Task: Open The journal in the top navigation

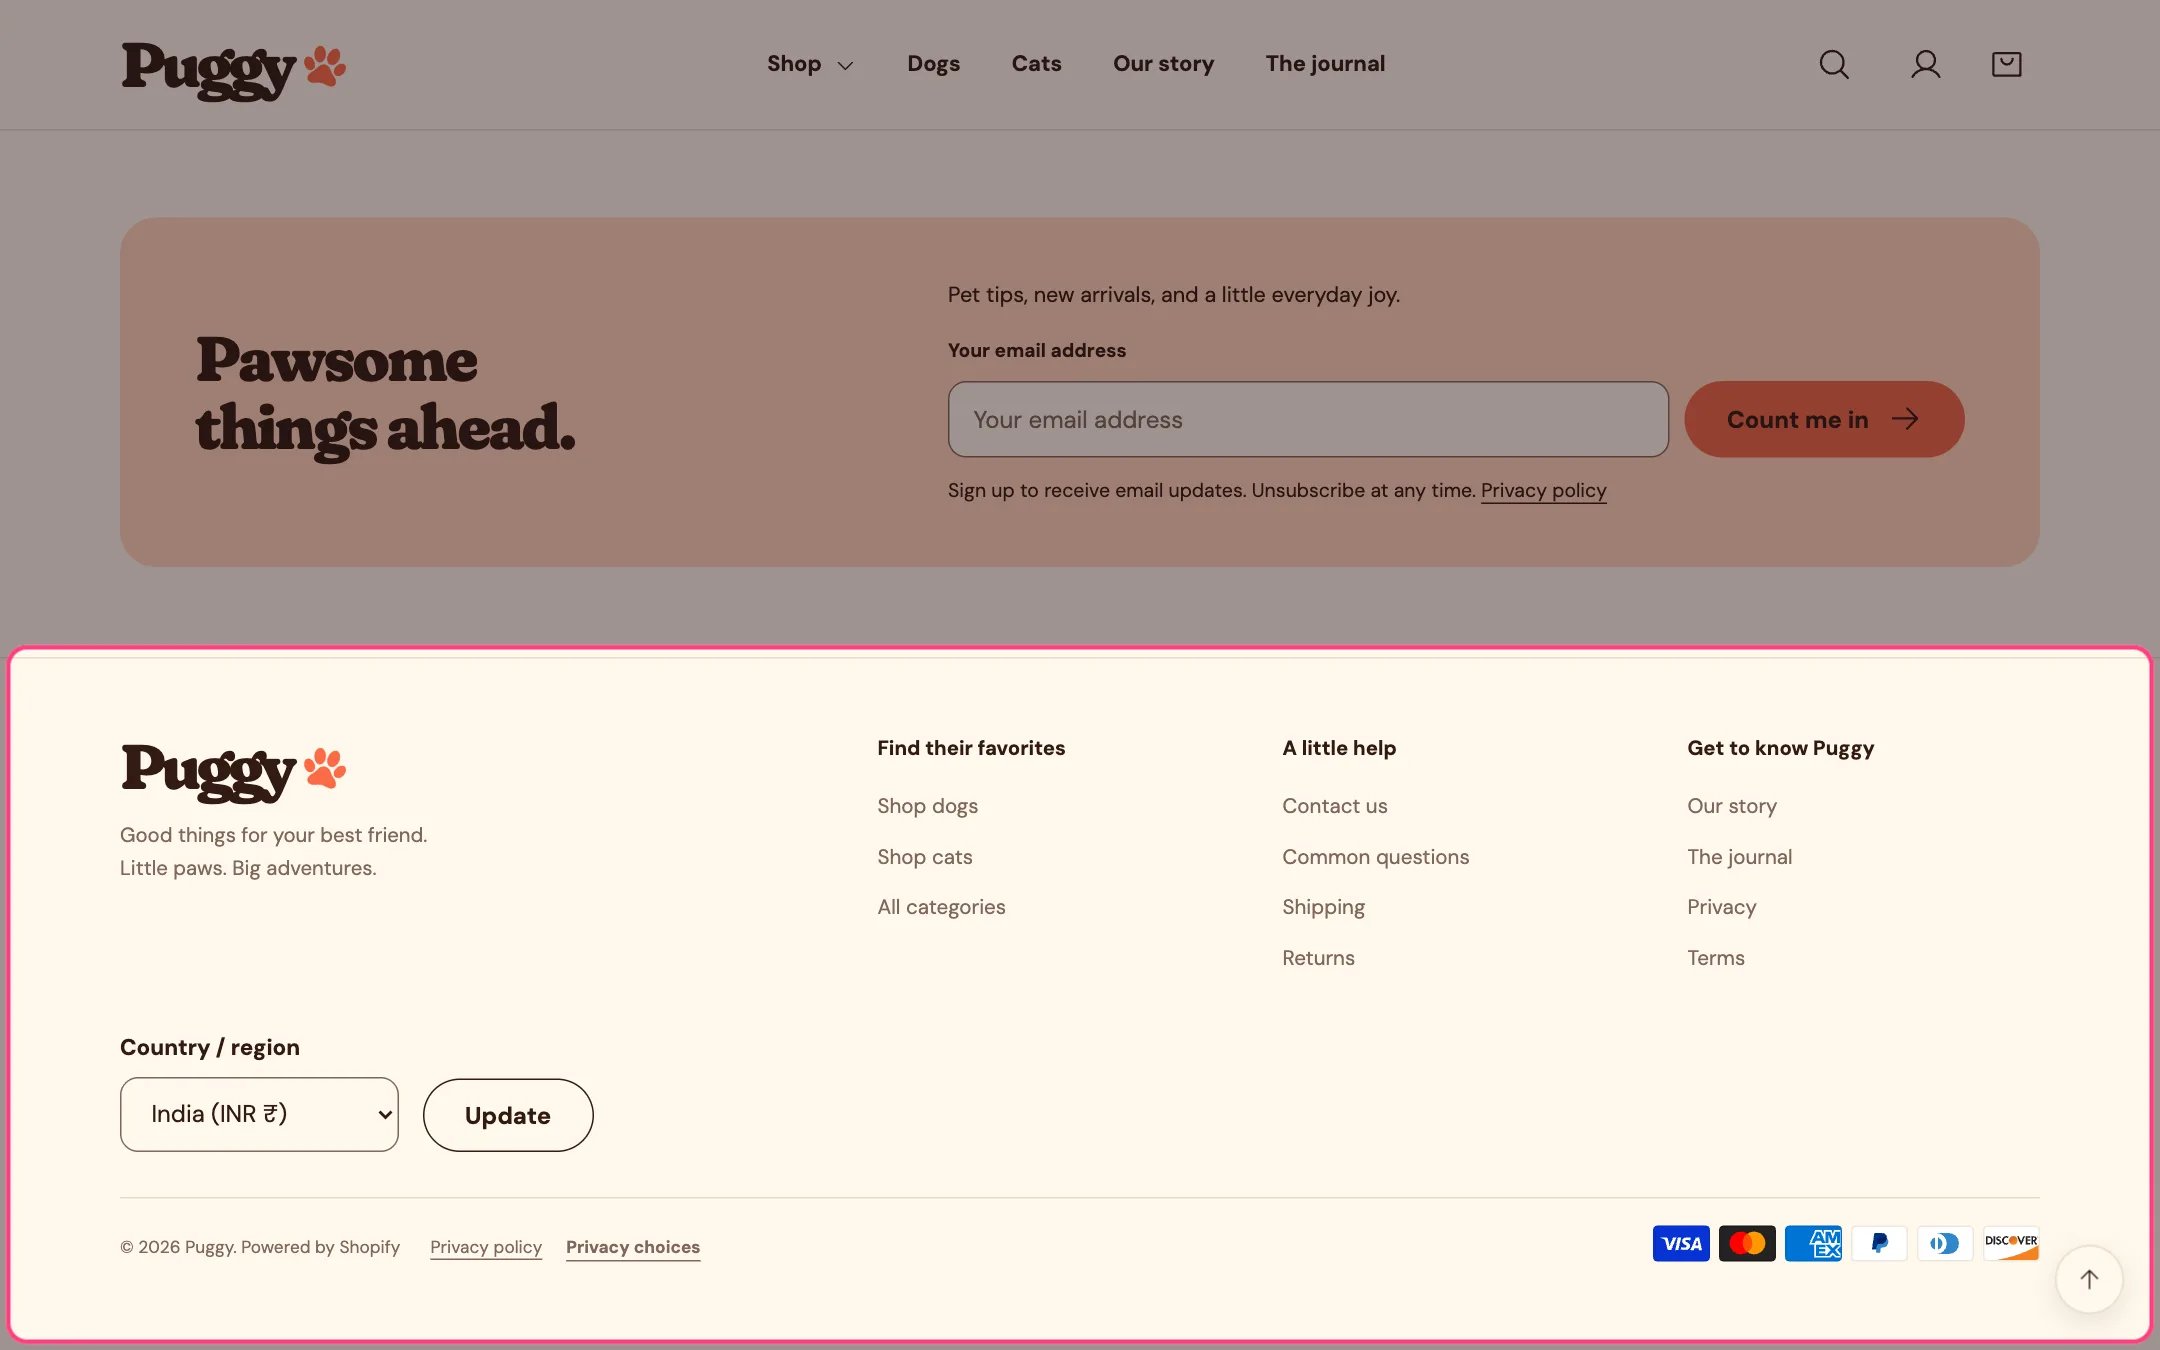Action: 1325,64
